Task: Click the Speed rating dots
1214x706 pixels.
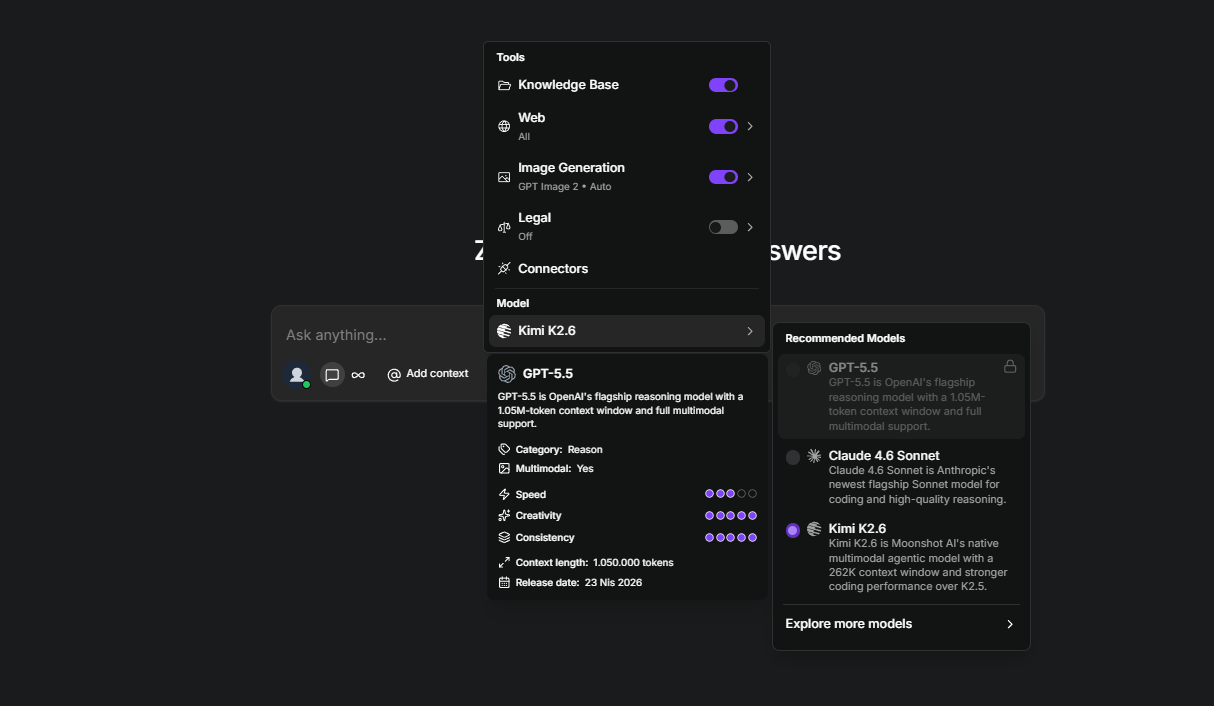Action: pos(731,494)
